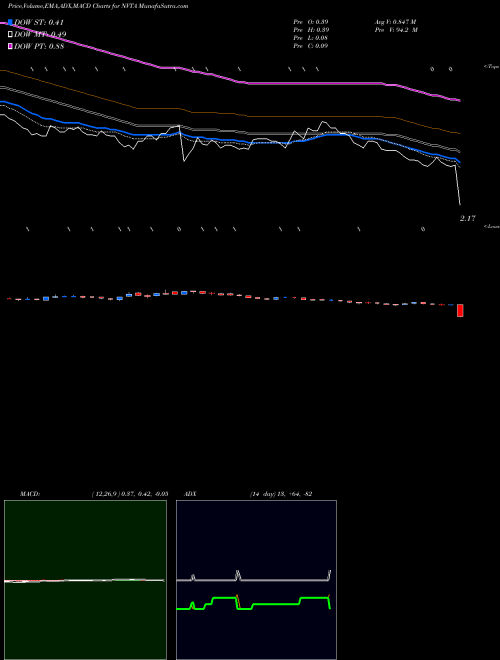Image resolution: width=500 pixels, height=660 pixels.
Task: Click the 'Pre L: 0.08' low value
Action: 311,38
